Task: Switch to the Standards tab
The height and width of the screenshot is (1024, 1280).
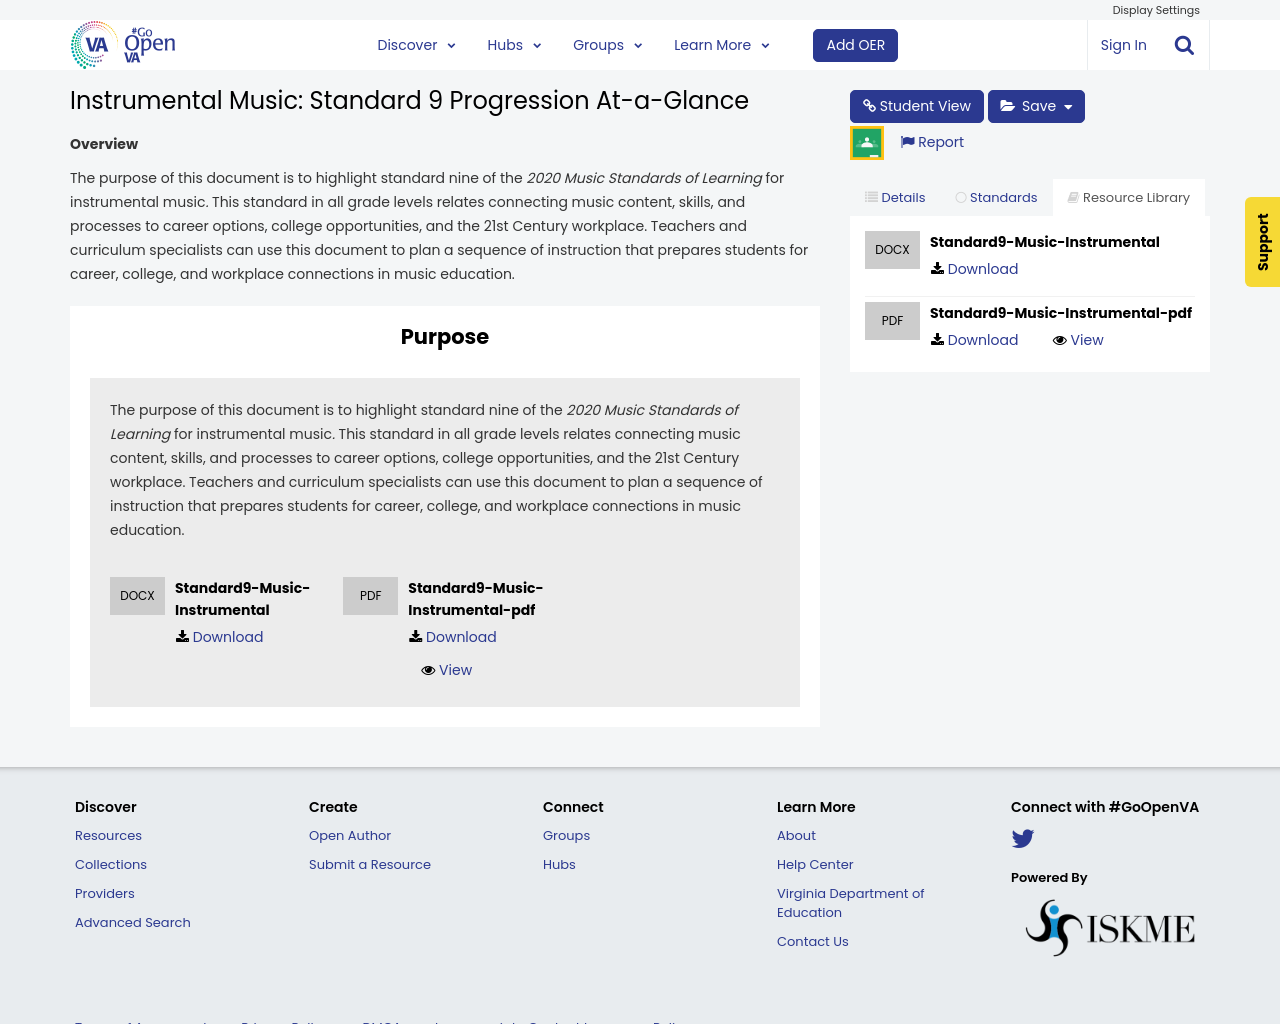Action: tap(997, 196)
